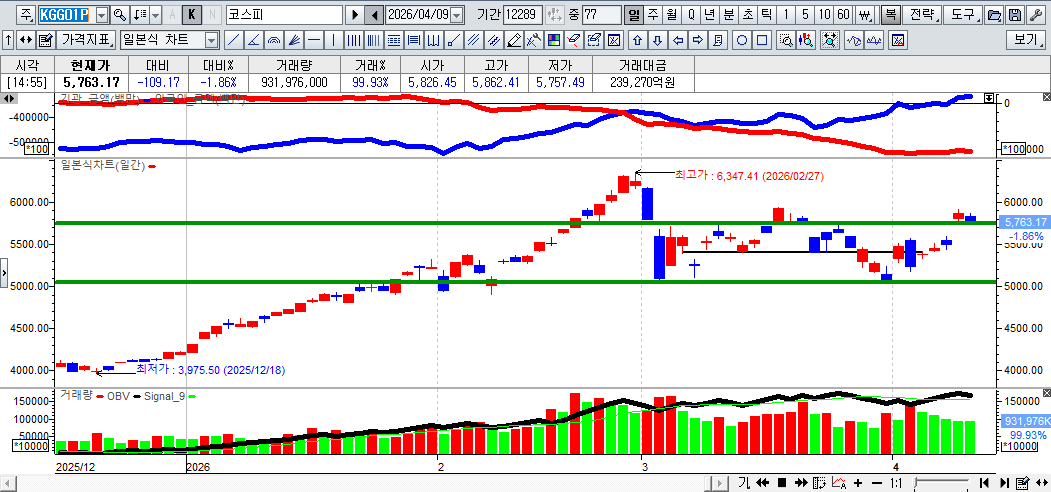The image size is (1051, 492).
Task: Click the eraser tool icon
Action: pyautogui.click(x=514, y=41)
